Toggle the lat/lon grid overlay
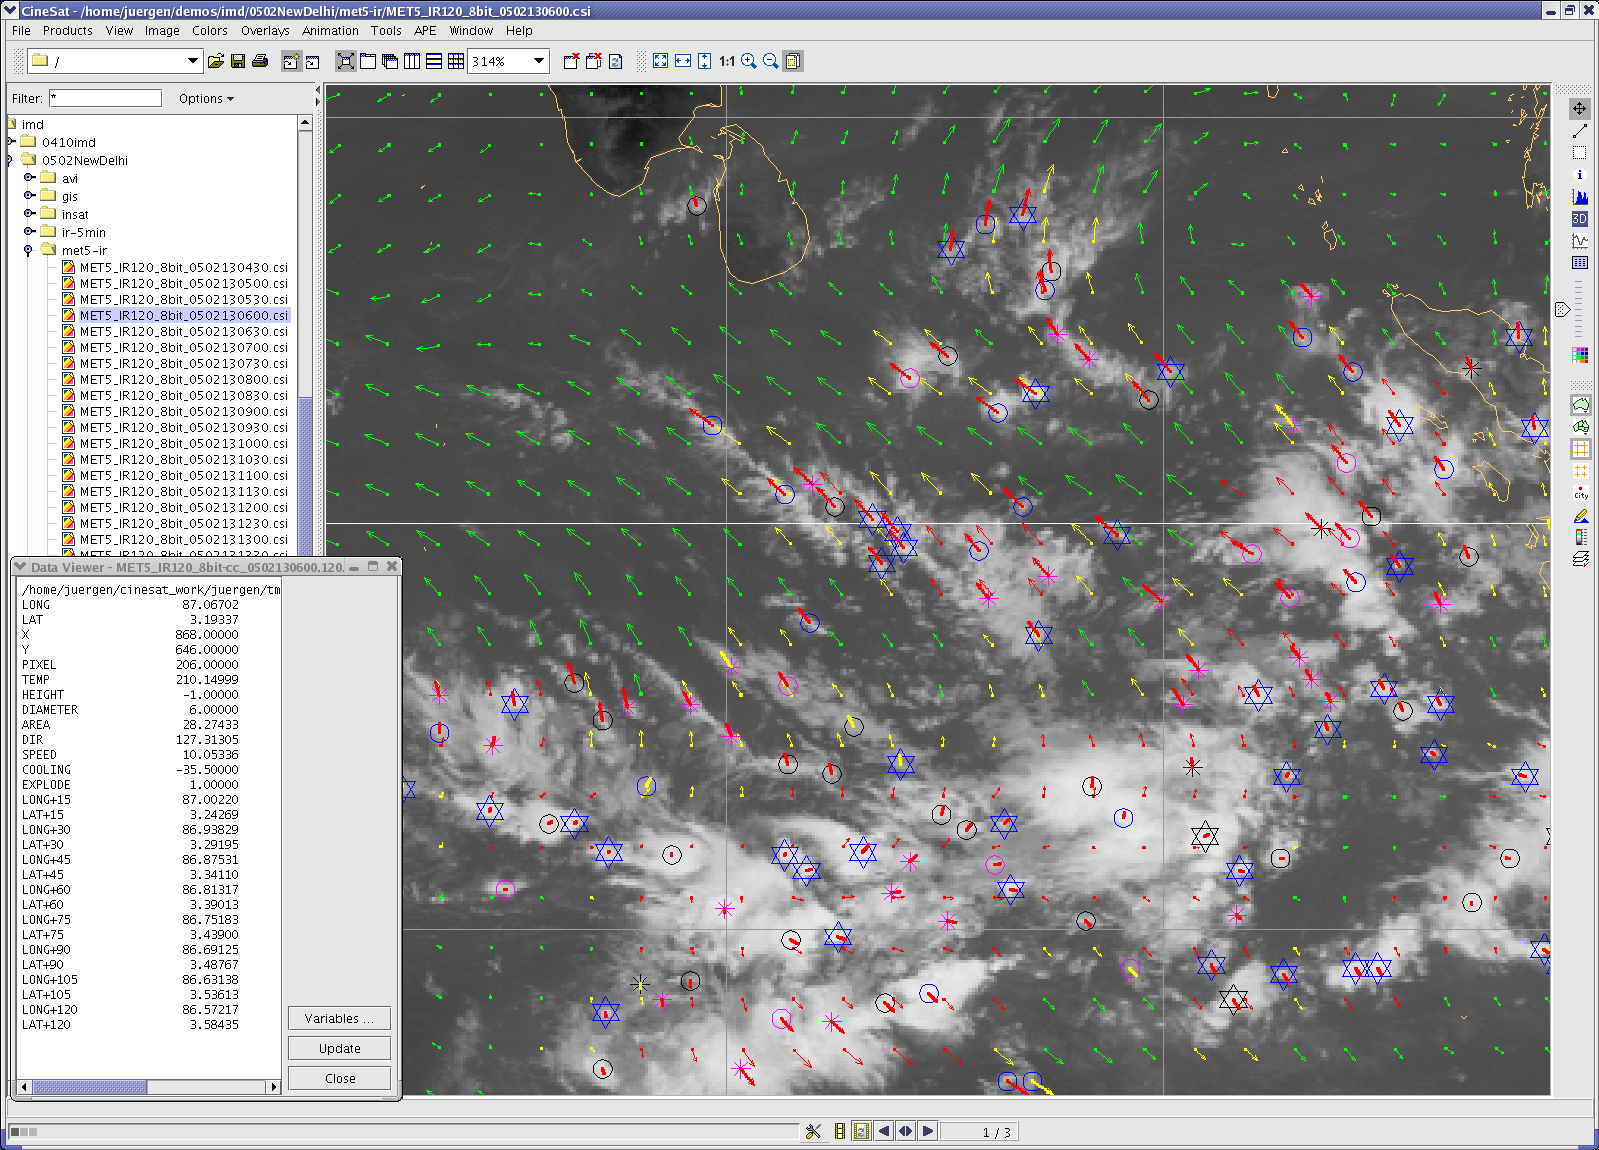The image size is (1599, 1150). click(1580, 449)
